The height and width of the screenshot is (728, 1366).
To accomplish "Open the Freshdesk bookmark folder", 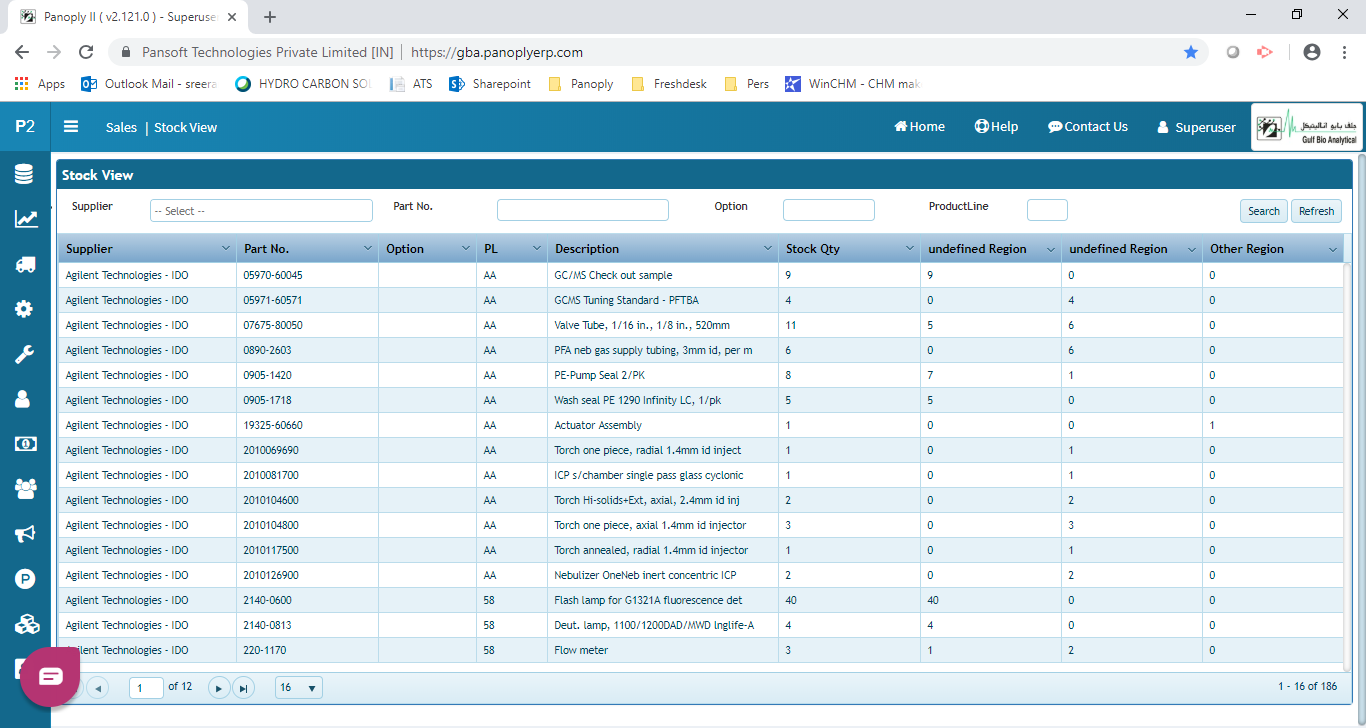I will 669,84.
